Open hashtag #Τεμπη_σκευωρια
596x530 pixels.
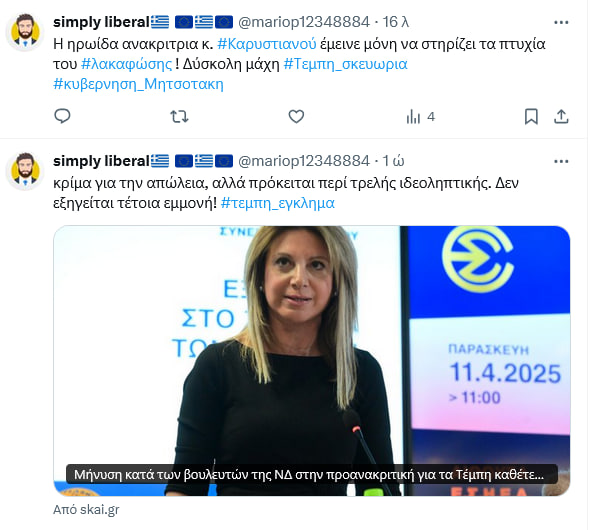tap(346, 64)
